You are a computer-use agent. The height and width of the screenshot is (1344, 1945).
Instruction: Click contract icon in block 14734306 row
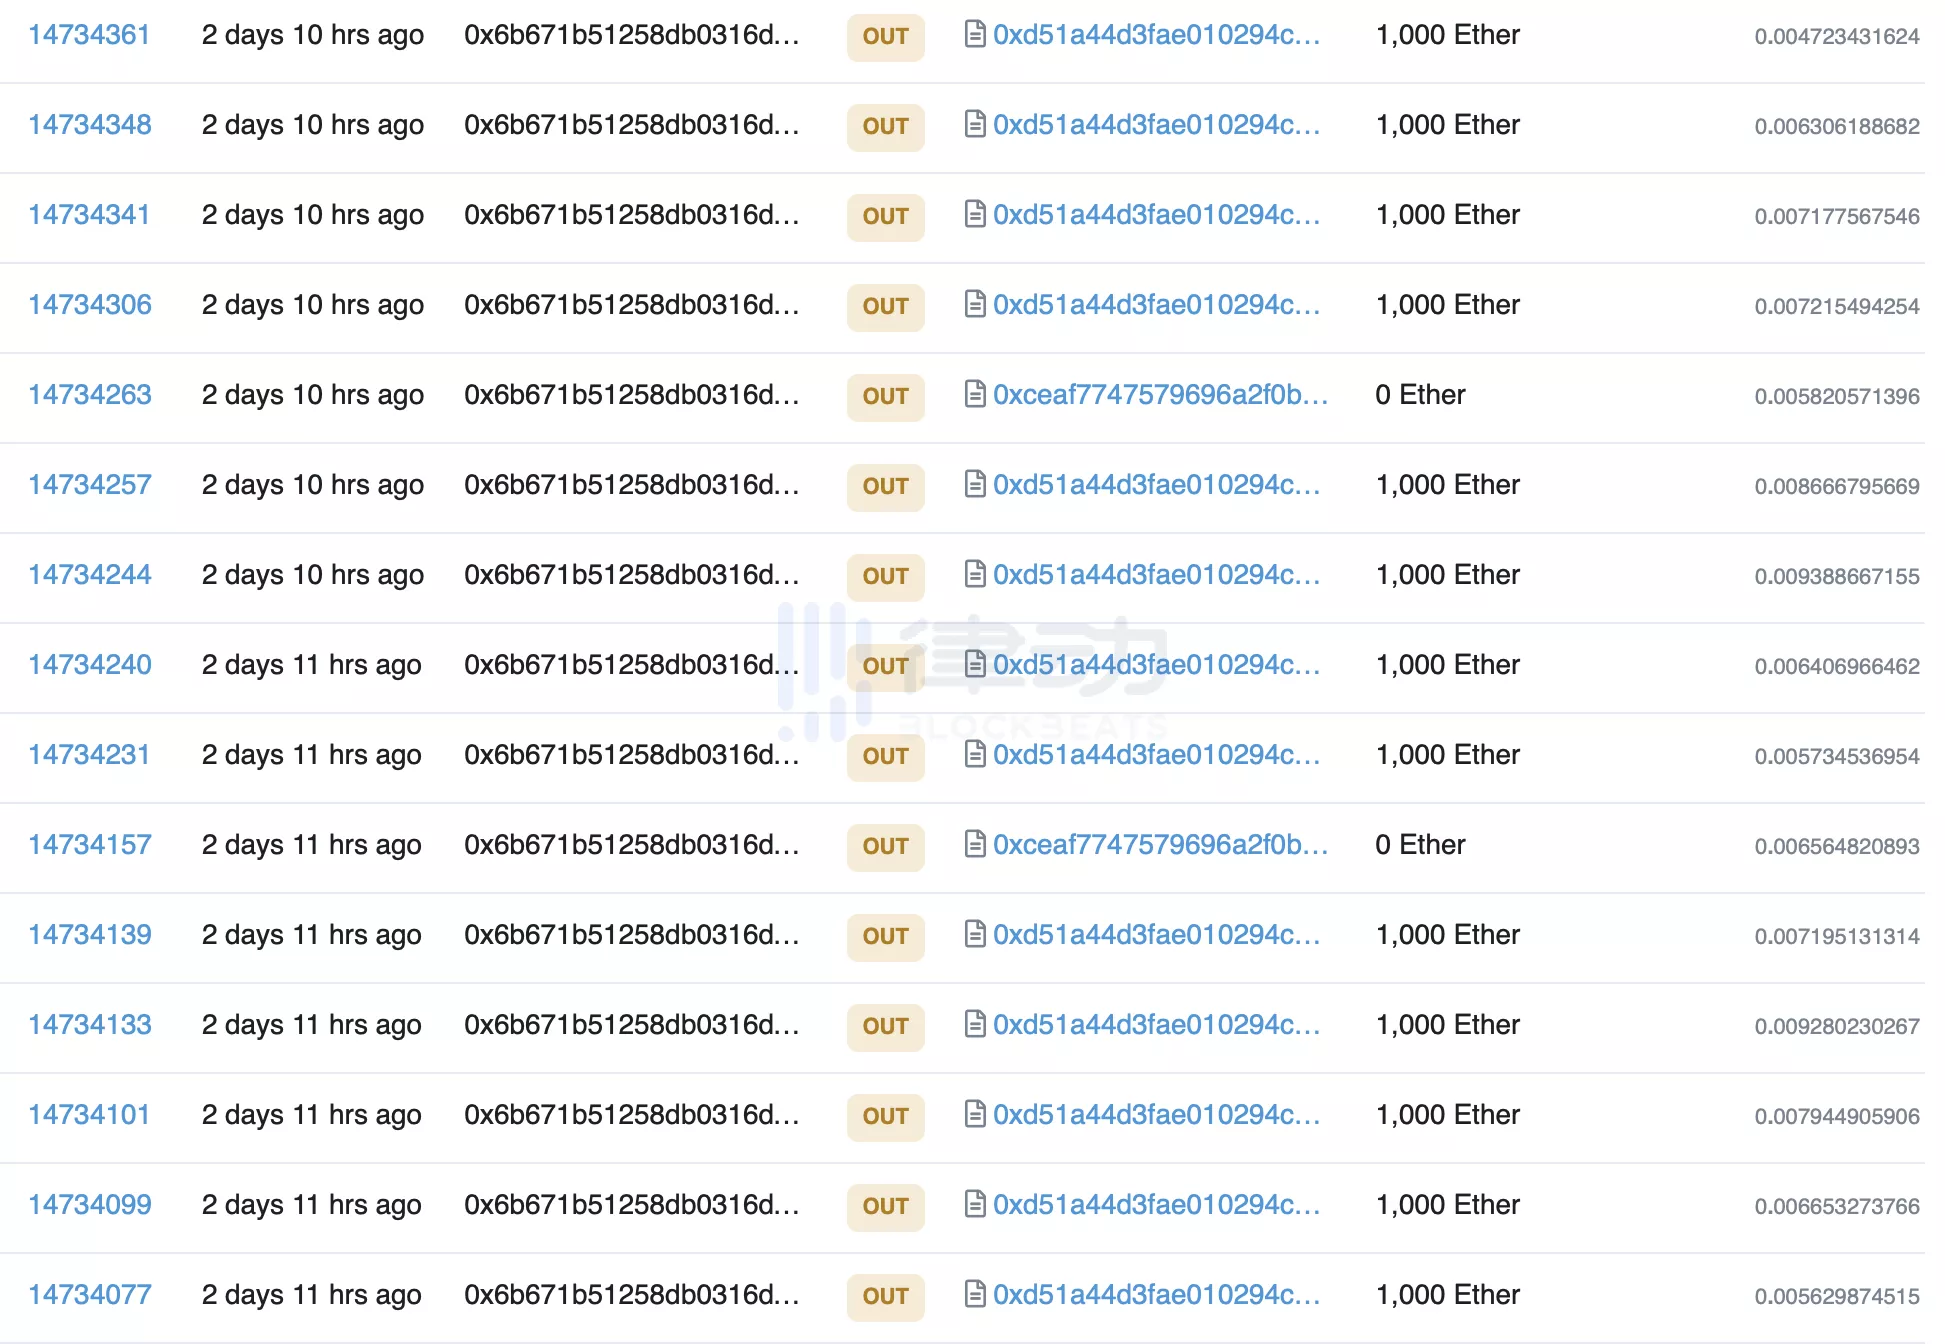point(974,305)
